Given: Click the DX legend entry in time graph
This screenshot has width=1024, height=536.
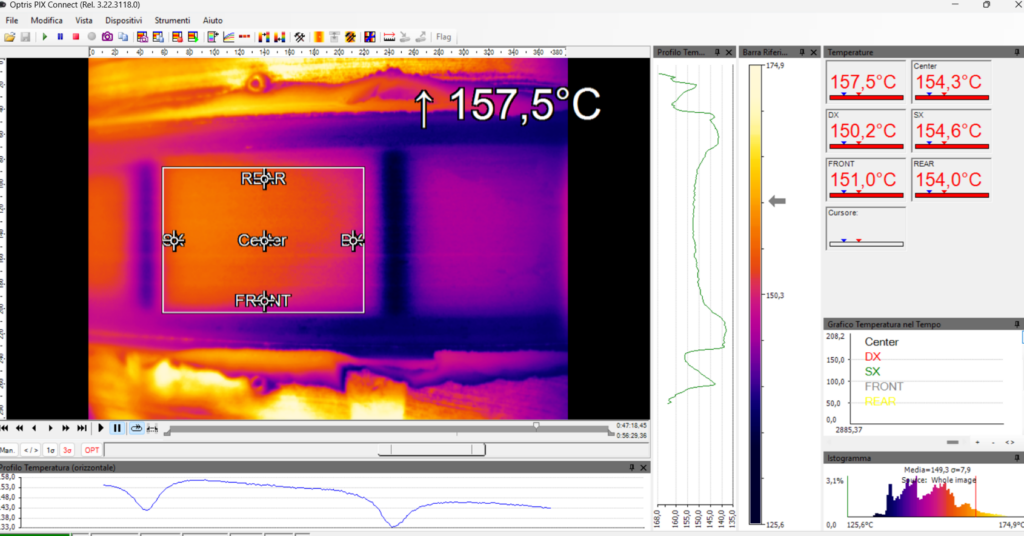Looking at the screenshot, I should click(872, 356).
